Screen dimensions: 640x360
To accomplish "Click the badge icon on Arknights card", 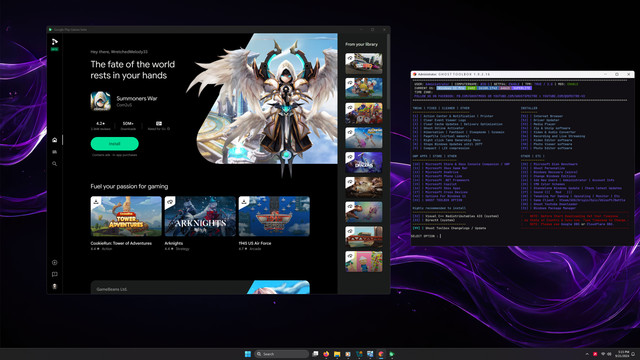I will pyautogui.click(x=170, y=202).
